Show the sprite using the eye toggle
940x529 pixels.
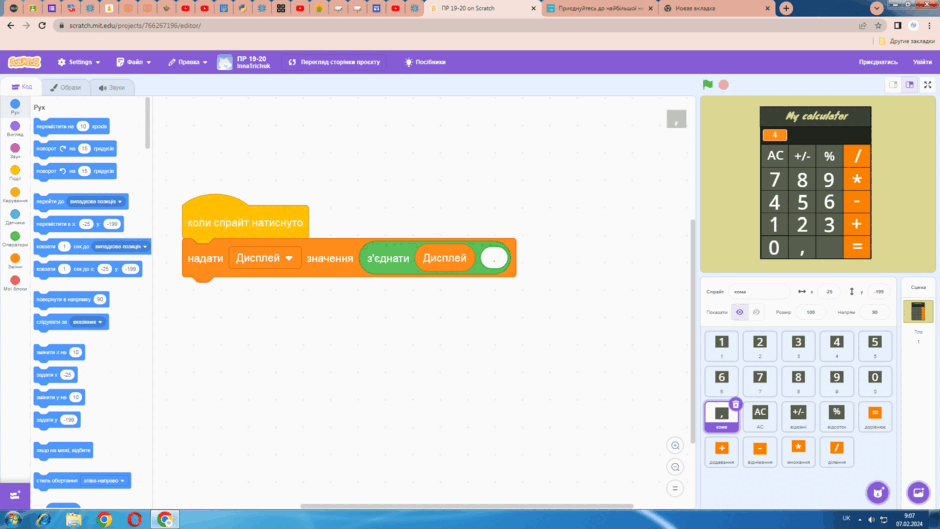point(740,312)
